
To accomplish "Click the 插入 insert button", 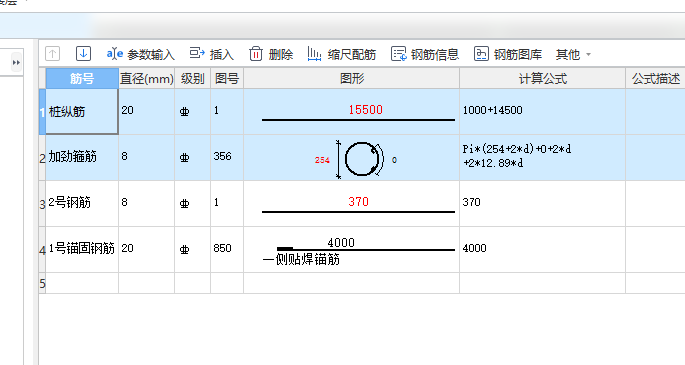I will coord(212,54).
